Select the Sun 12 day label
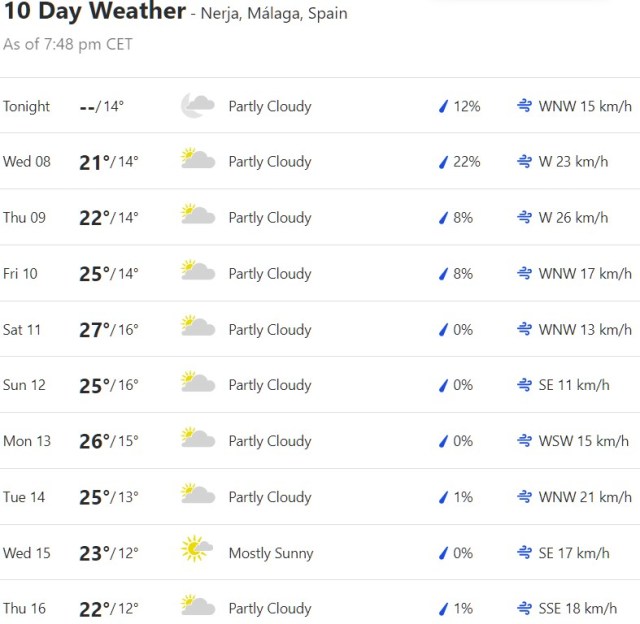640x624 pixels. [x=25, y=385]
